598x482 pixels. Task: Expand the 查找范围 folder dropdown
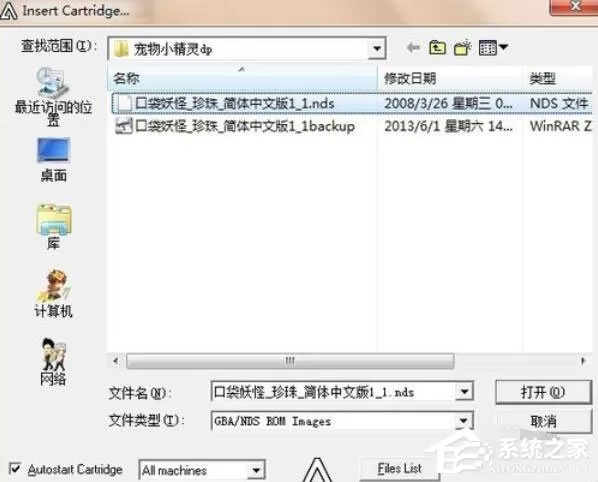377,49
